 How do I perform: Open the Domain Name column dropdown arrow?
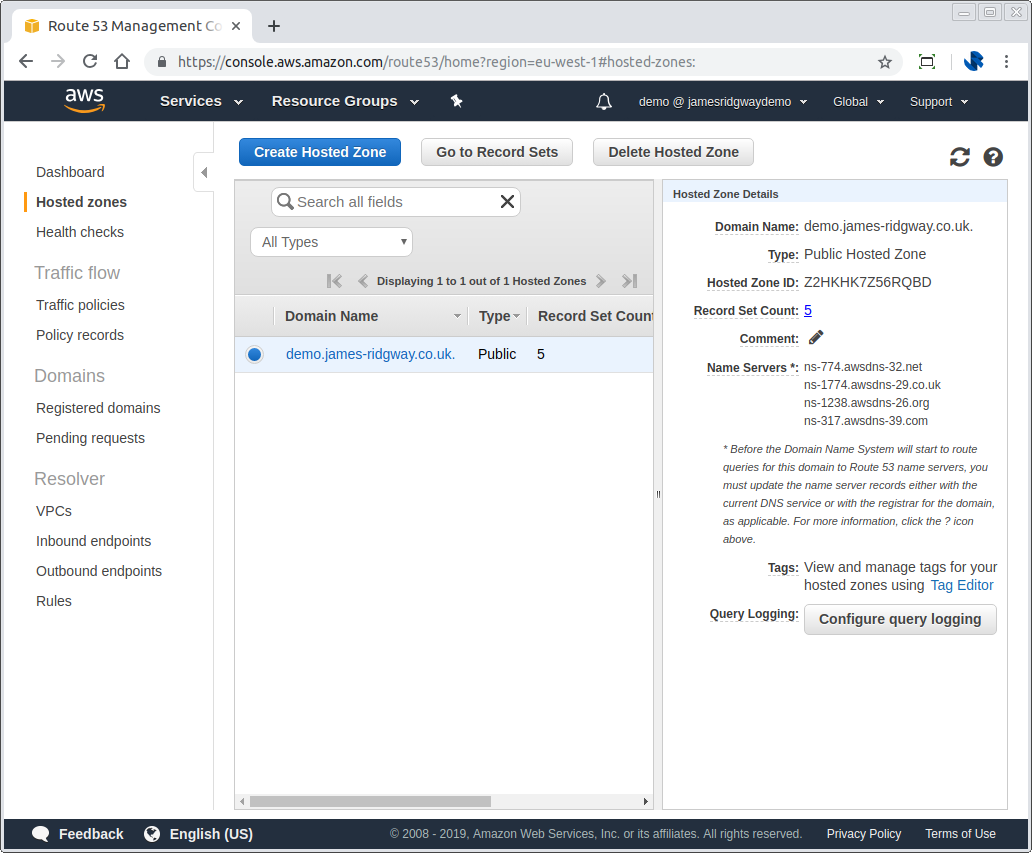[x=457, y=317]
